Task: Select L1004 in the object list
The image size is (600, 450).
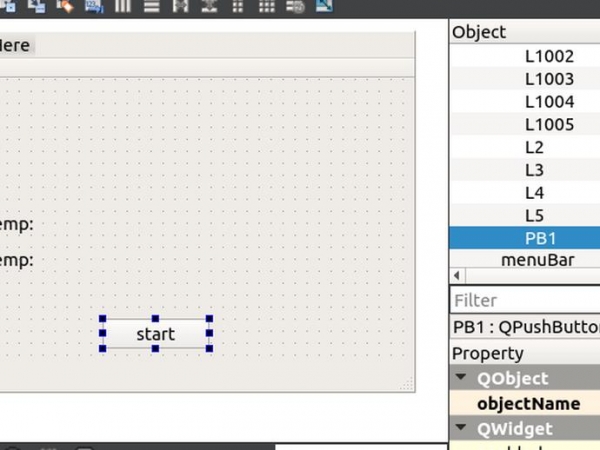Action: [549, 102]
